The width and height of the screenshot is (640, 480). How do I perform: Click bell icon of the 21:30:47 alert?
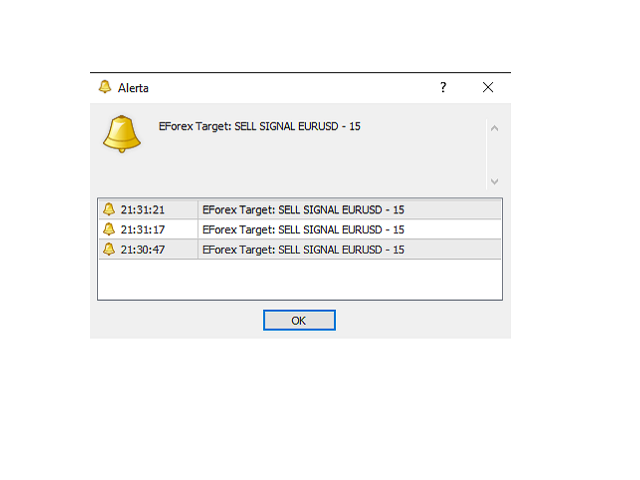point(109,249)
